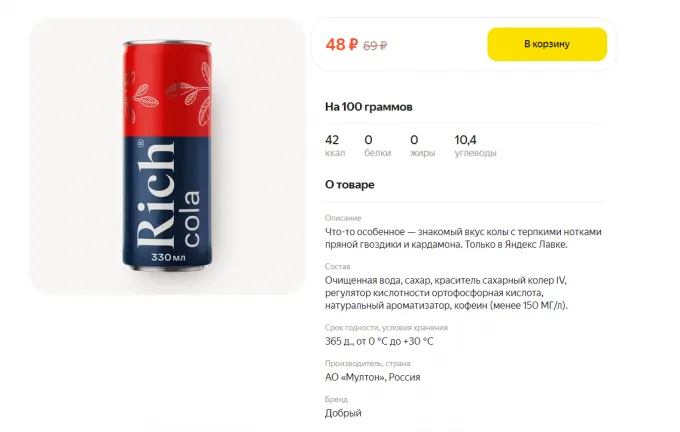Add the cola to cart with В корзину
Image resolution: width=680 pixels, height=432 pixels.
(547, 44)
